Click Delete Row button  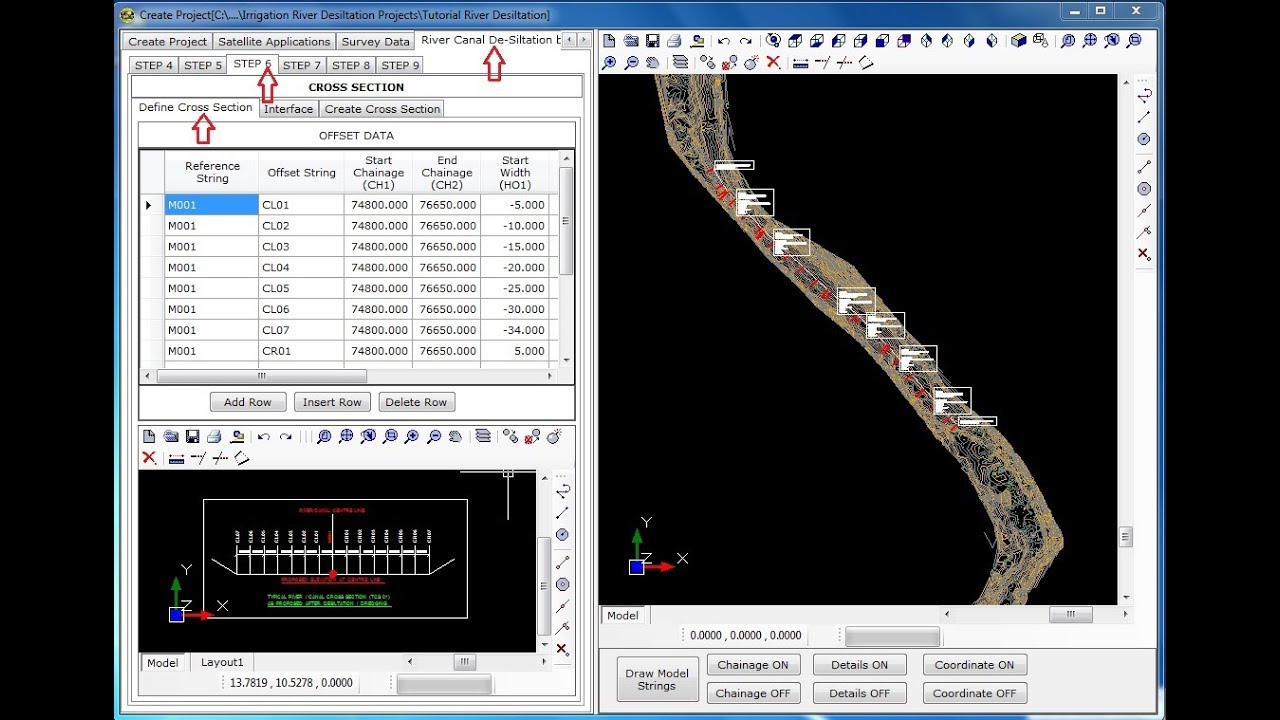pyautogui.click(x=416, y=402)
